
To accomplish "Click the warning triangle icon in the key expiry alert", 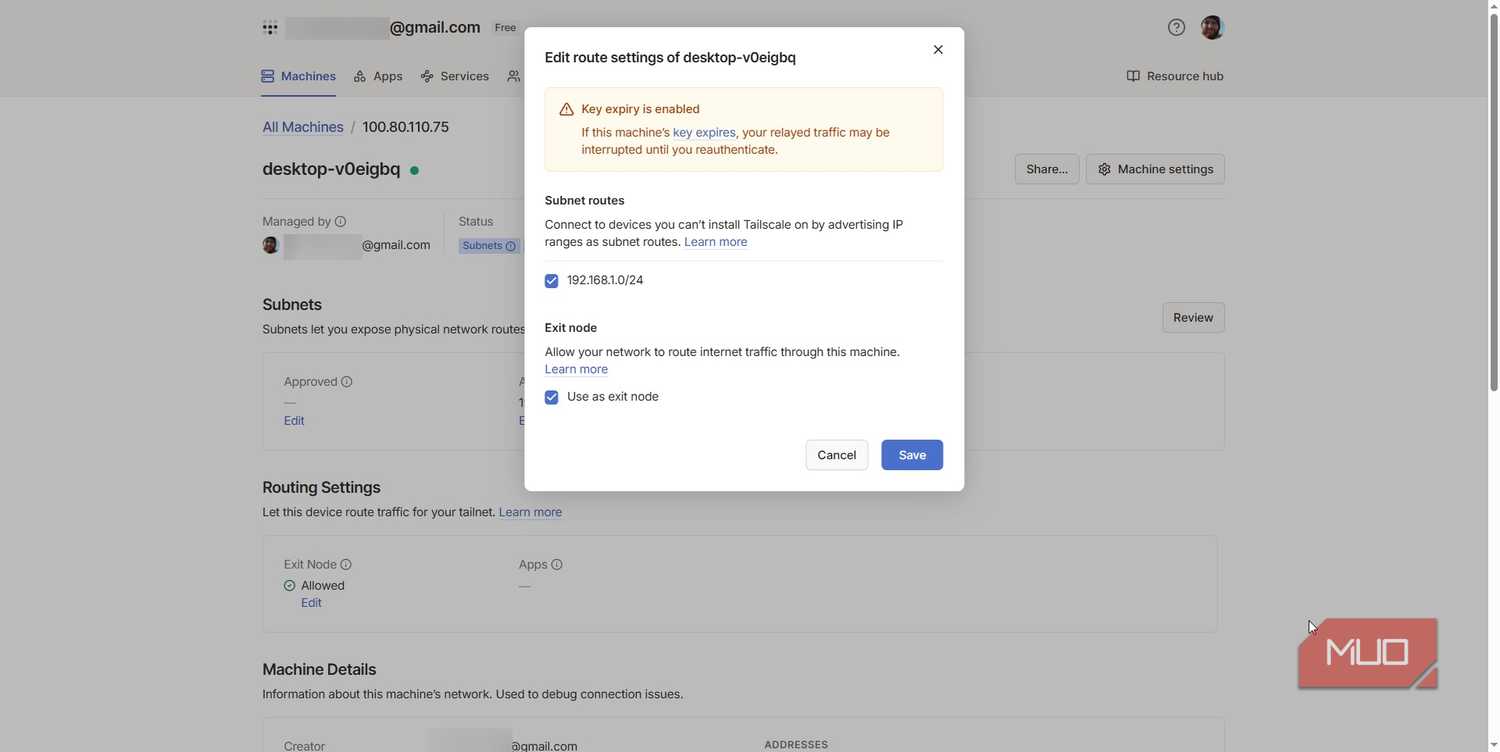I will pyautogui.click(x=566, y=109).
